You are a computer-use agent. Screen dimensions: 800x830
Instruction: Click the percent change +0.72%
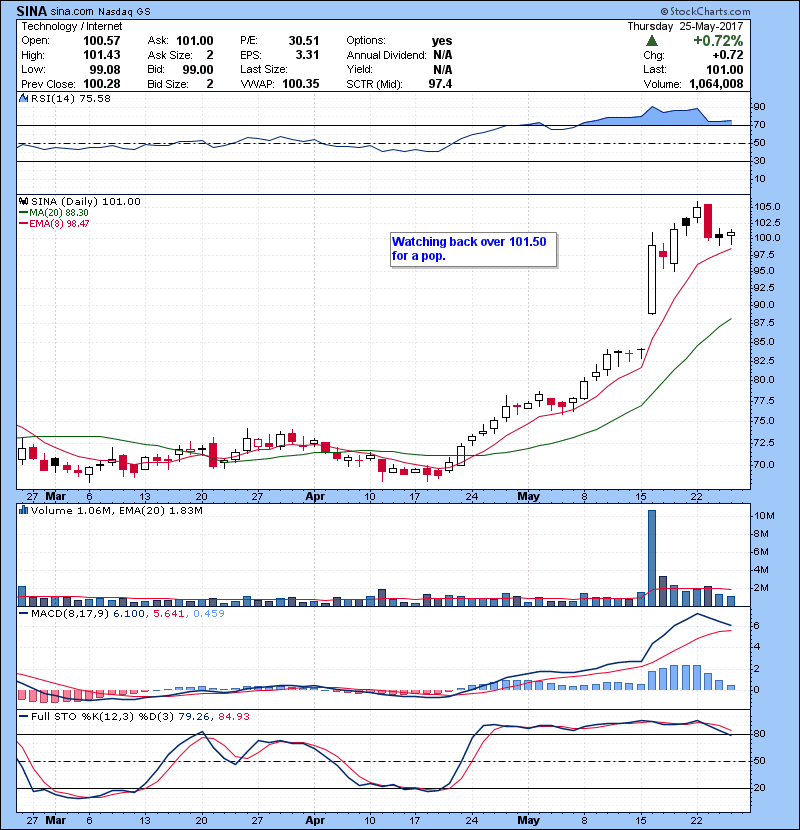pos(718,41)
